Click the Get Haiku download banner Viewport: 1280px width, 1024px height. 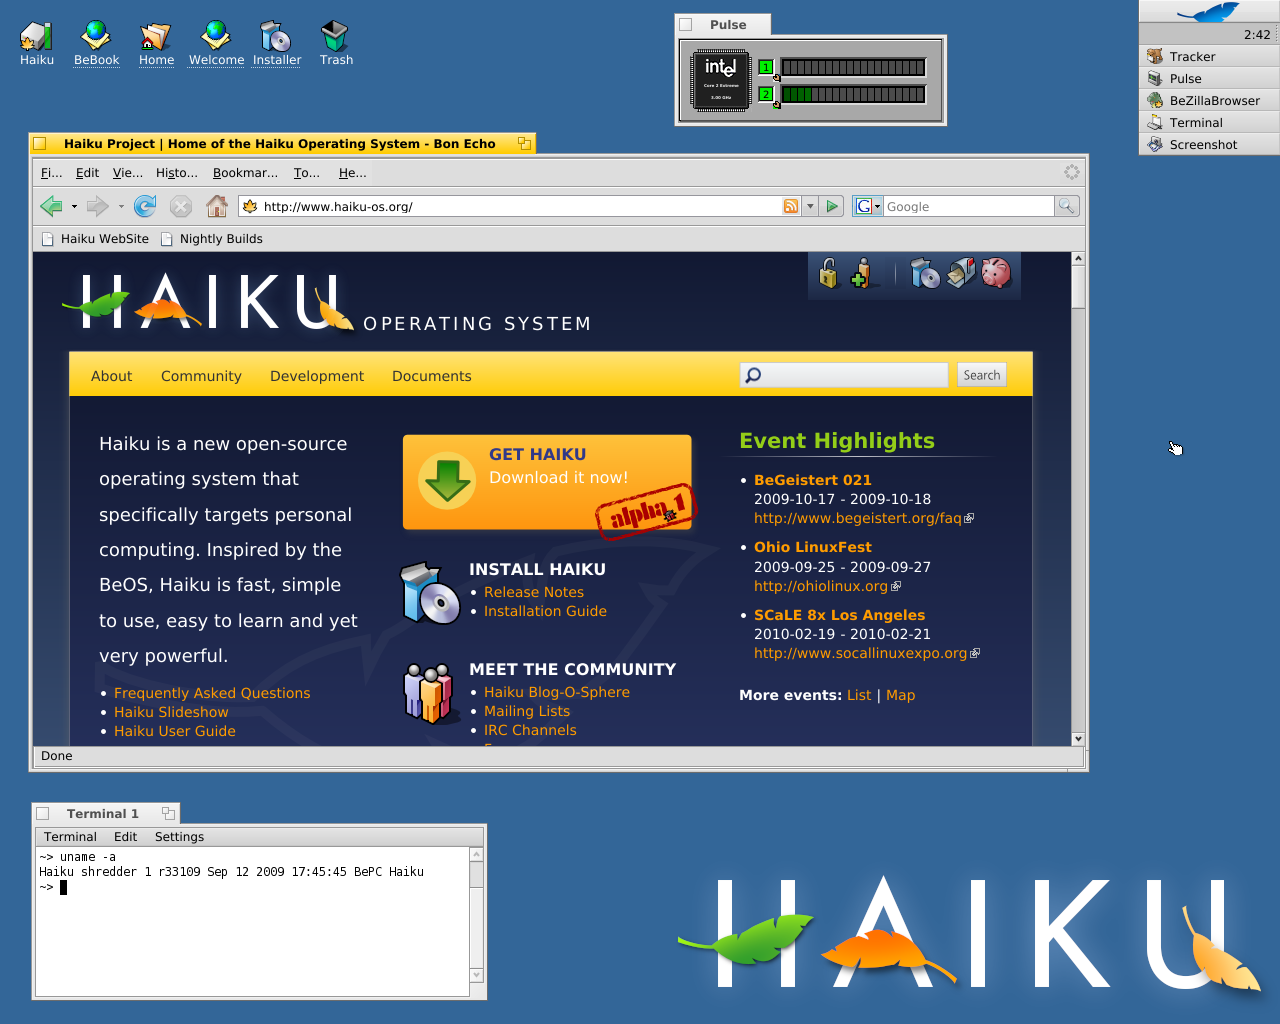point(547,482)
